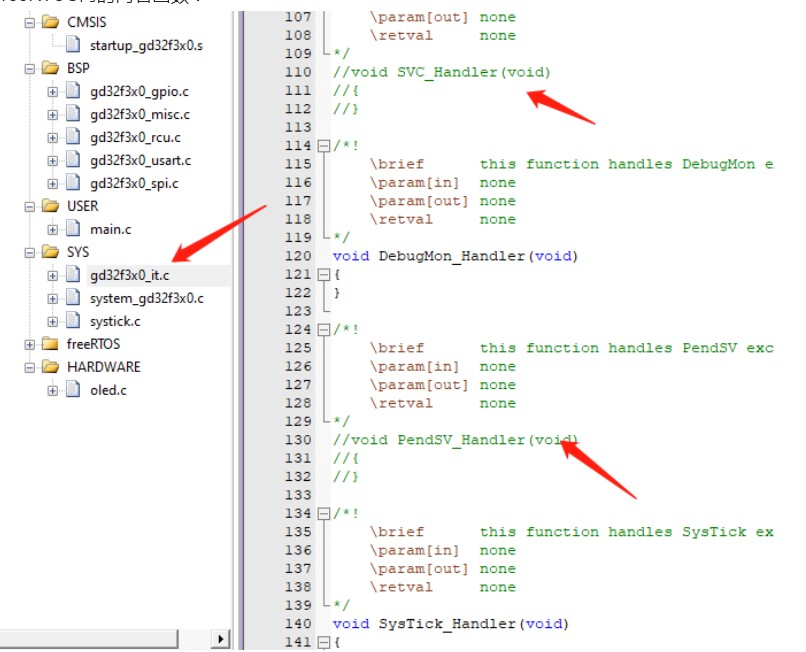806x652 pixels.
Task: Select oled.c file name
Action: pos(108,391)
